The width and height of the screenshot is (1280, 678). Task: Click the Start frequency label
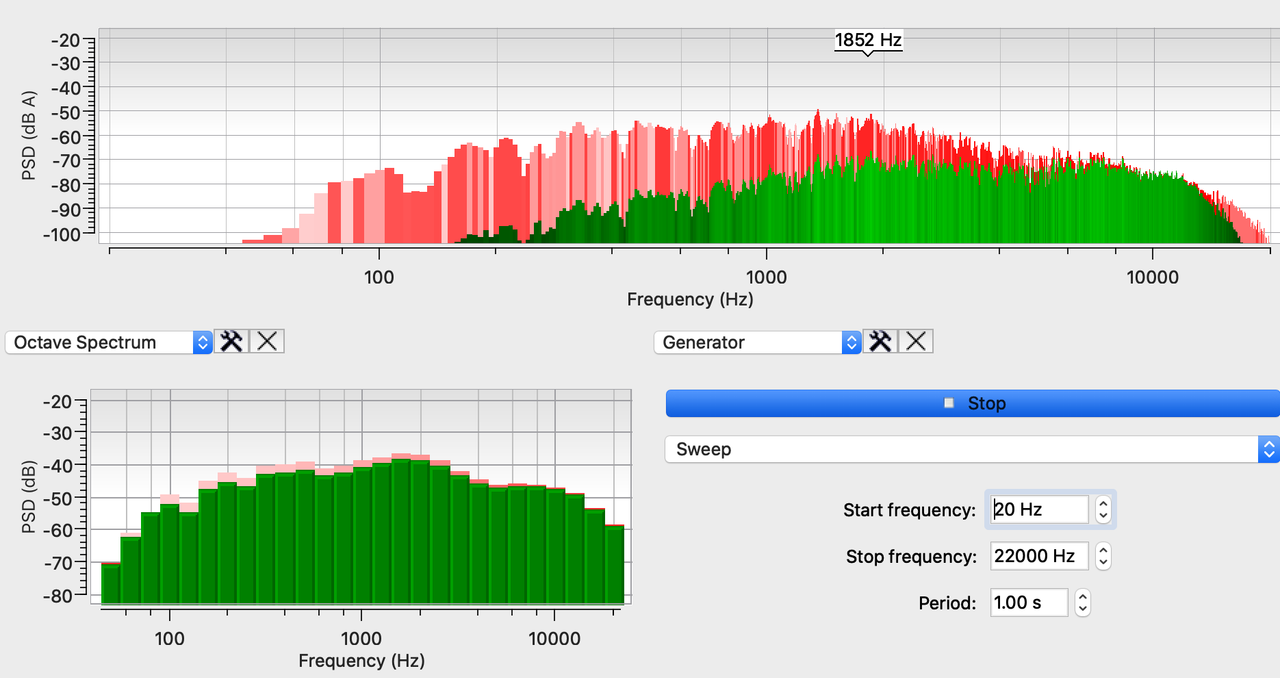pos(909,510)
